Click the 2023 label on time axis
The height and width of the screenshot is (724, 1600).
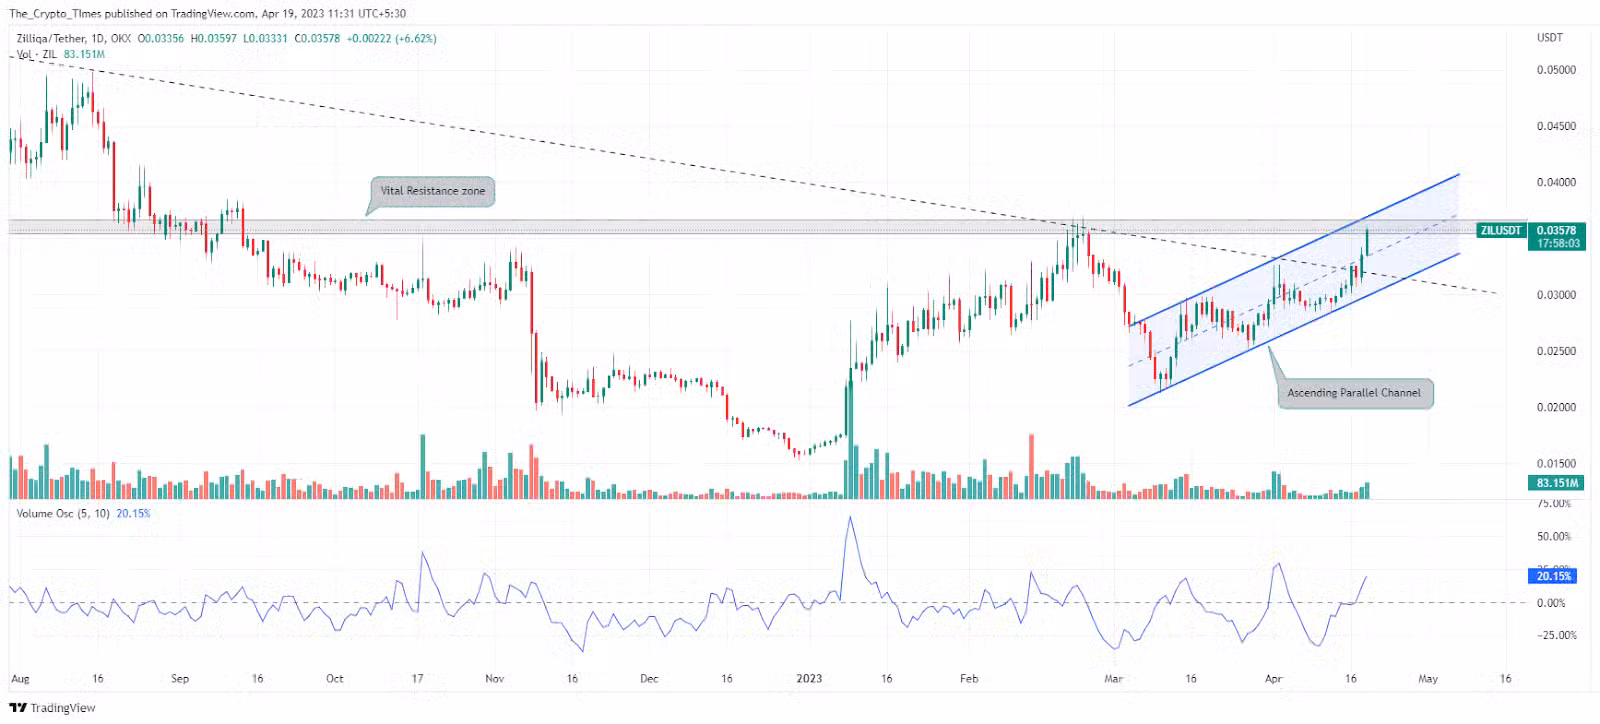point(809,679)
